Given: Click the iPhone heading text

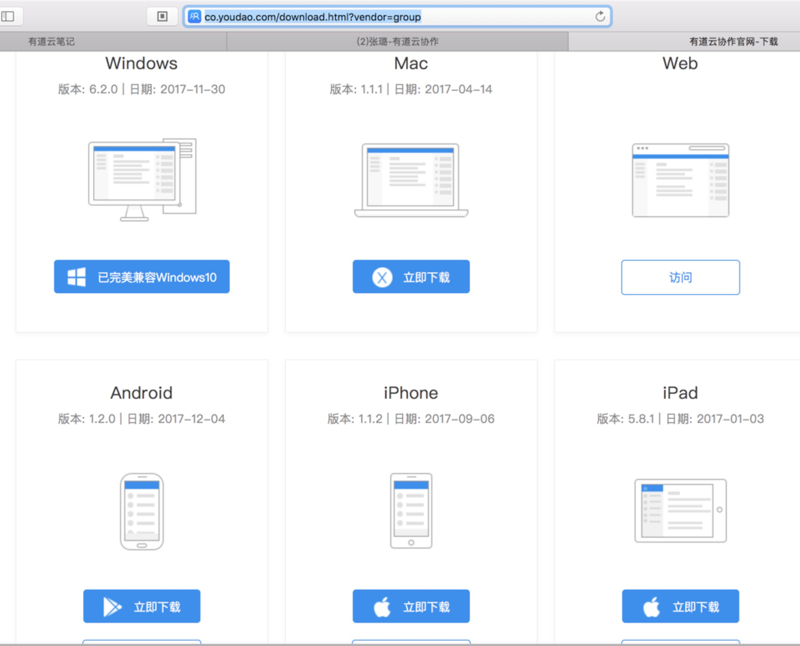Looking at the screenshot, I should [x=411, y=393].
